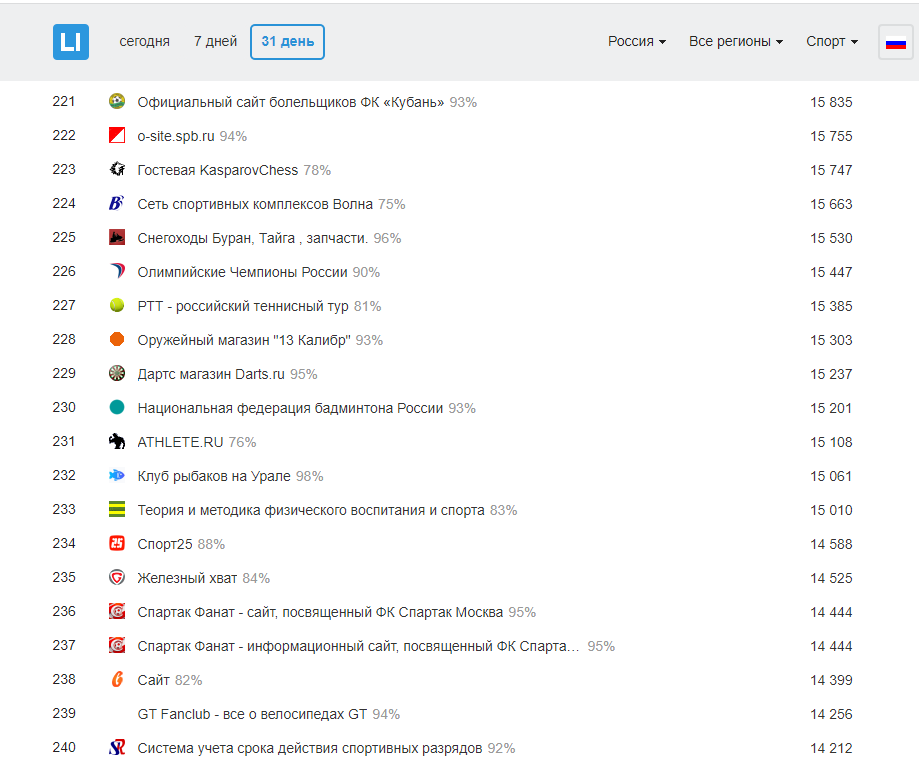Switch to the 7 дней period tab

[x=215, y=42]
